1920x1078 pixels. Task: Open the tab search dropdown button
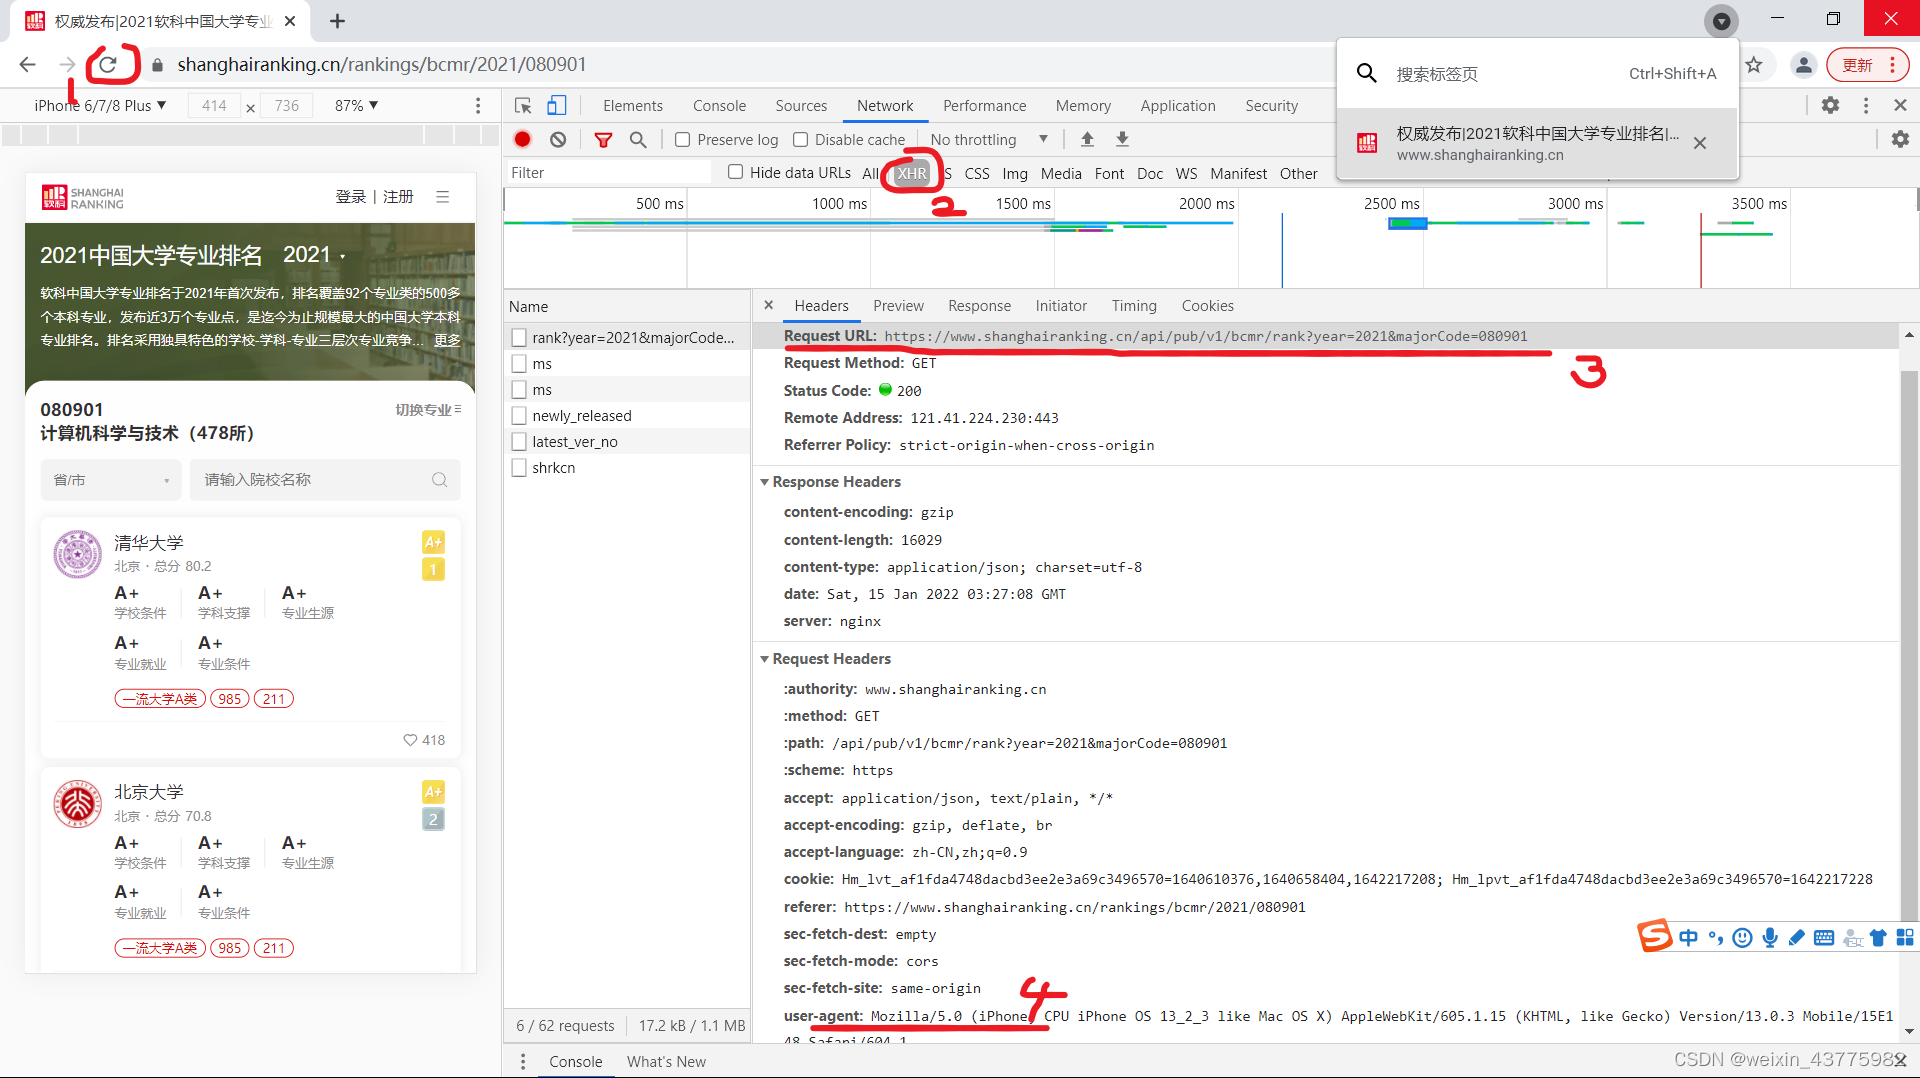point(1721,21)
